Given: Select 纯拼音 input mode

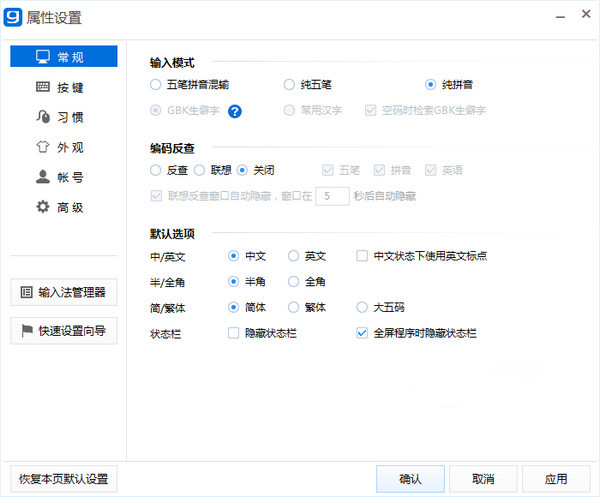Looking at the screenshot, I should (x=430, y=85).
